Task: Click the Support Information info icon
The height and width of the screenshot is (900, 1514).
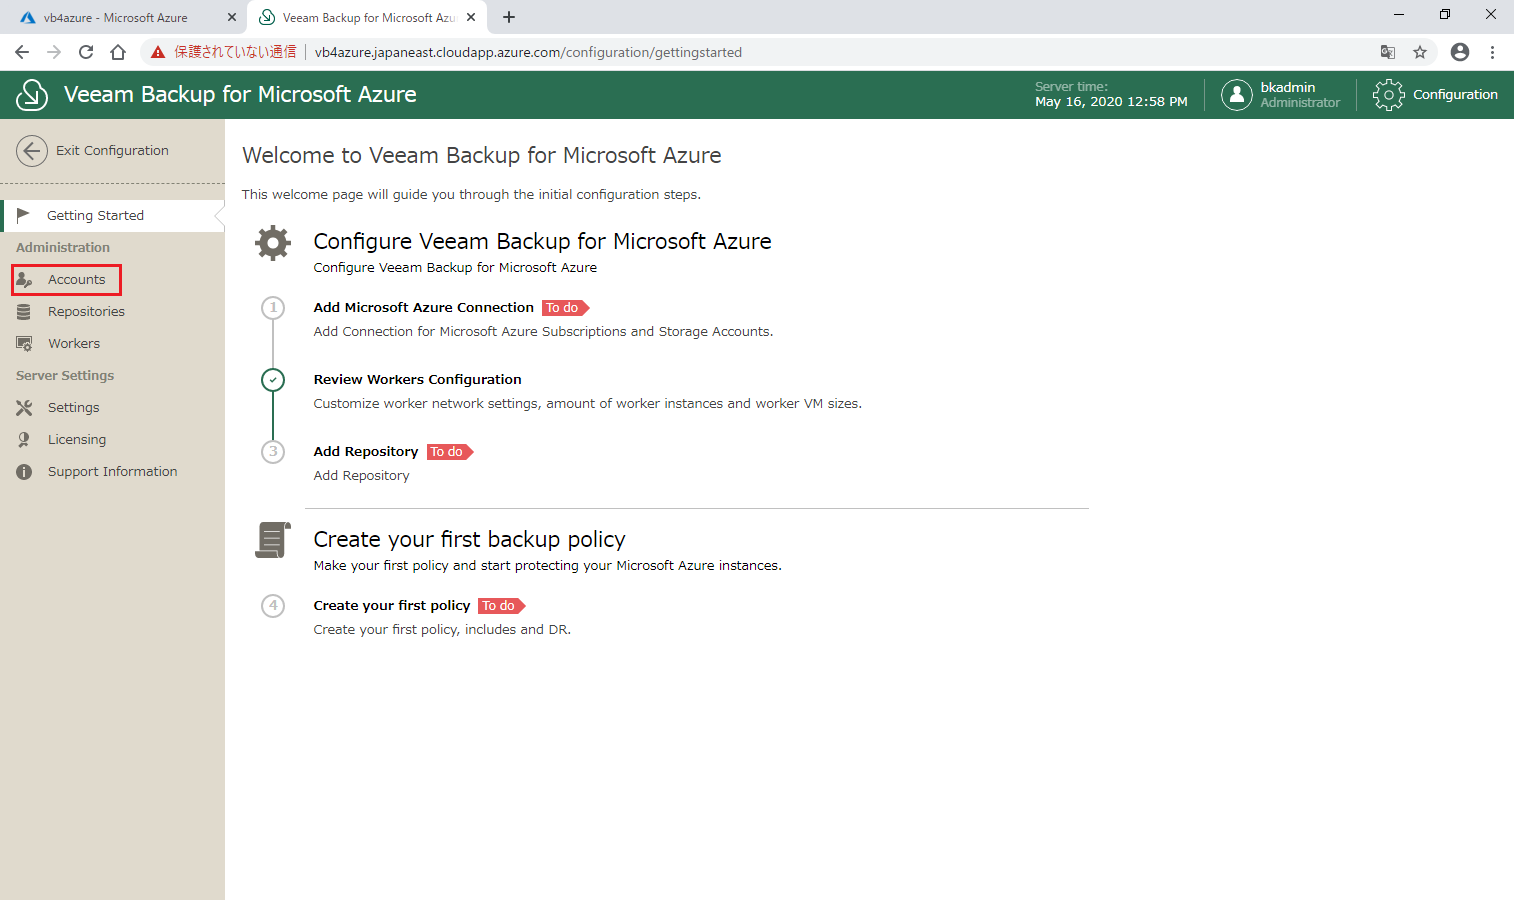Action: (x=24, y=472)
